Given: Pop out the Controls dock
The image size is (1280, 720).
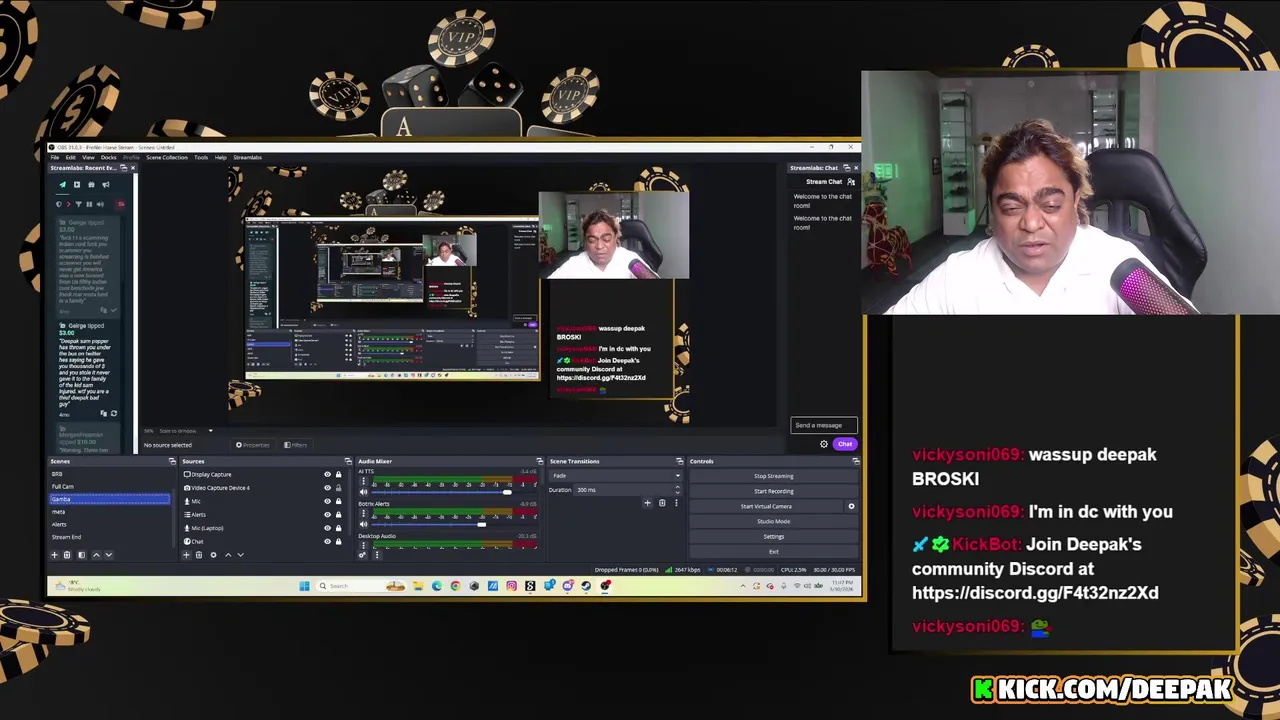Looking at the screenshot, I should coord(856,461).
